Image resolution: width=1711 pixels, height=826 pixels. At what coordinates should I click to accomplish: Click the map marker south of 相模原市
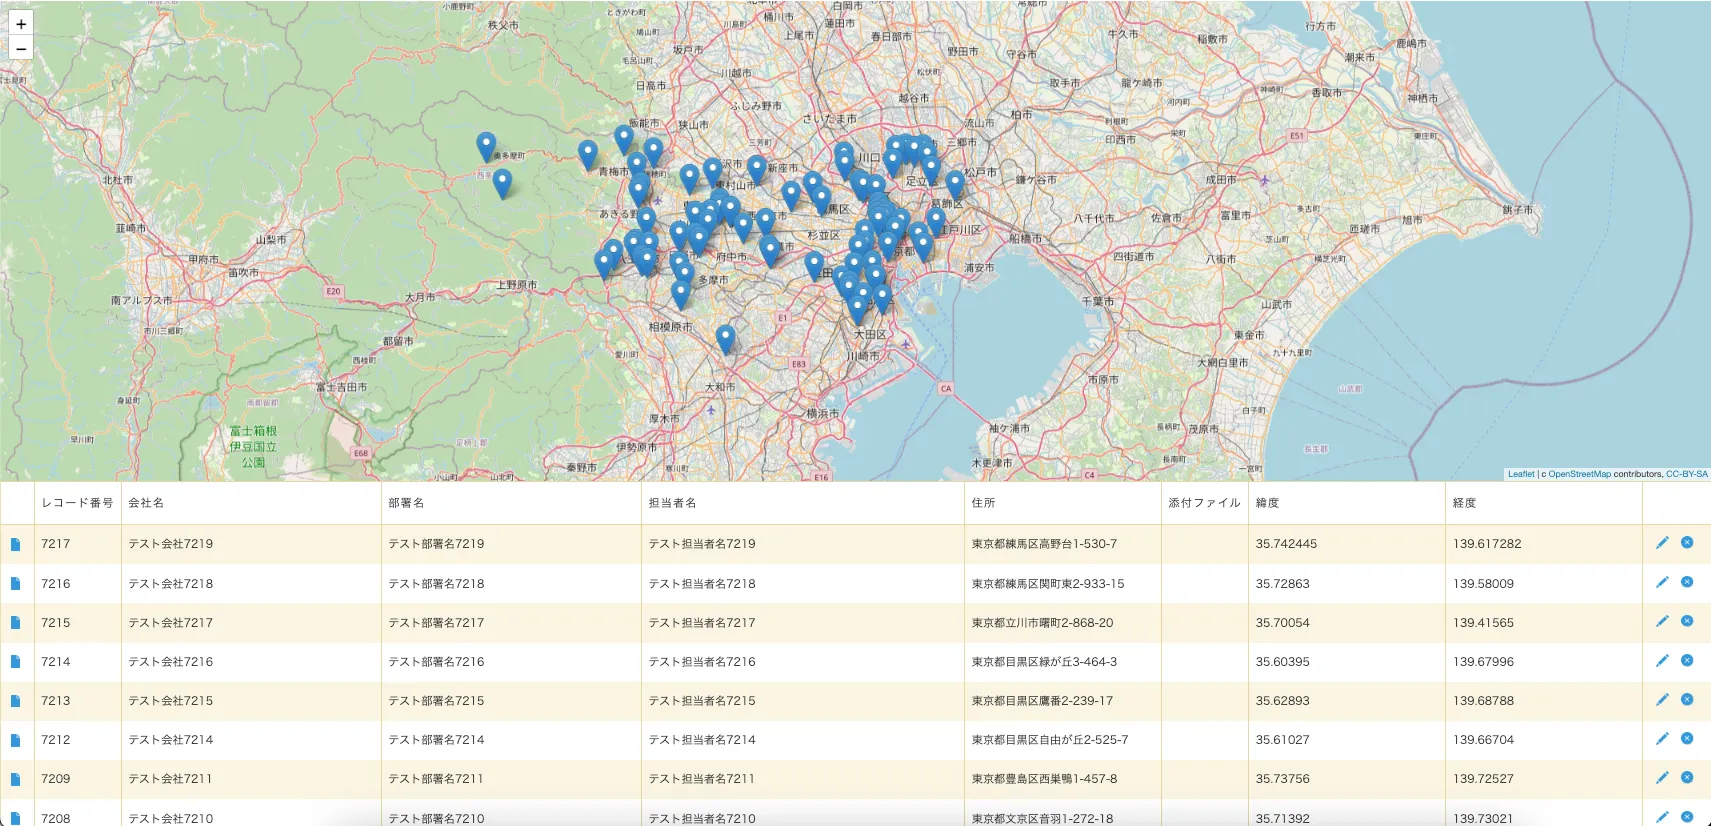click(x=726, y=339)
